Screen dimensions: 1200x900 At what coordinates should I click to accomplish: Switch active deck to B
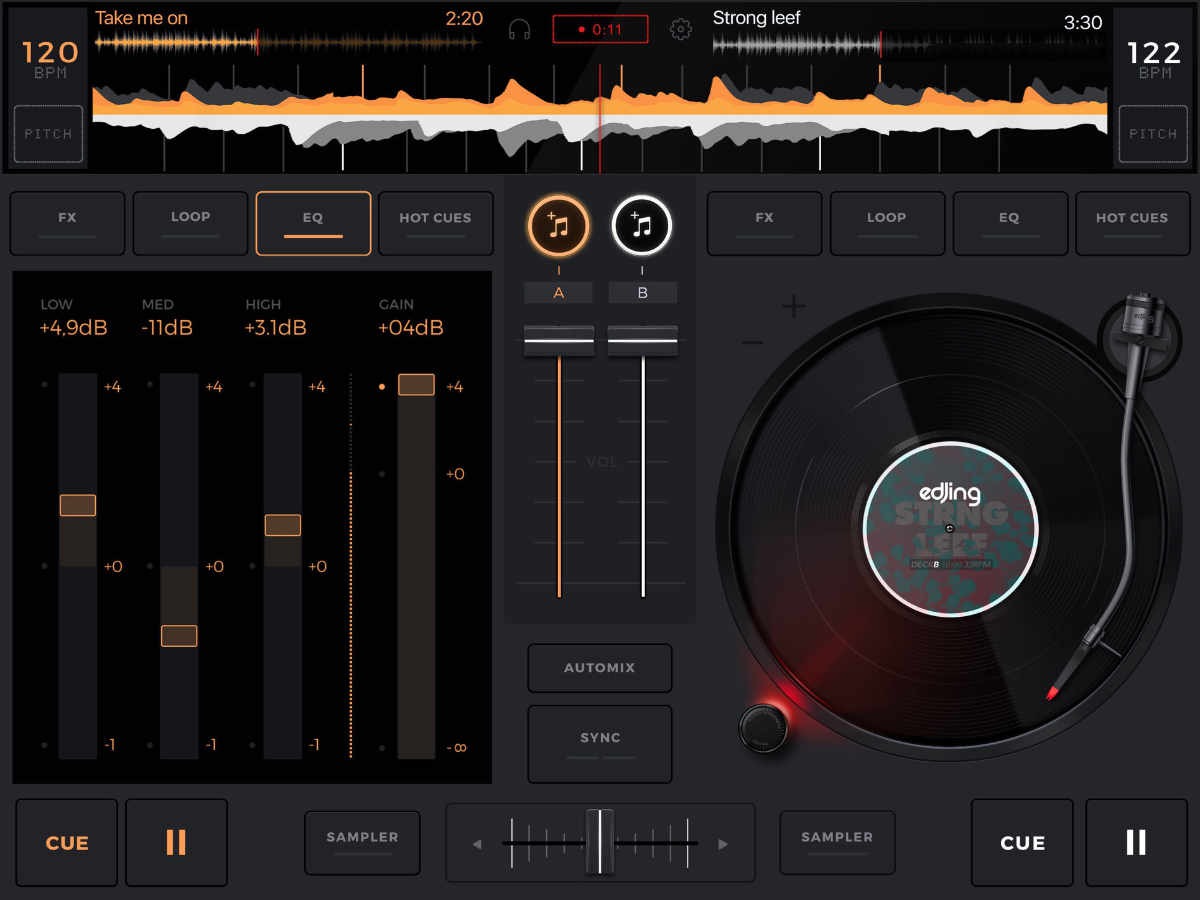point(642,292)
